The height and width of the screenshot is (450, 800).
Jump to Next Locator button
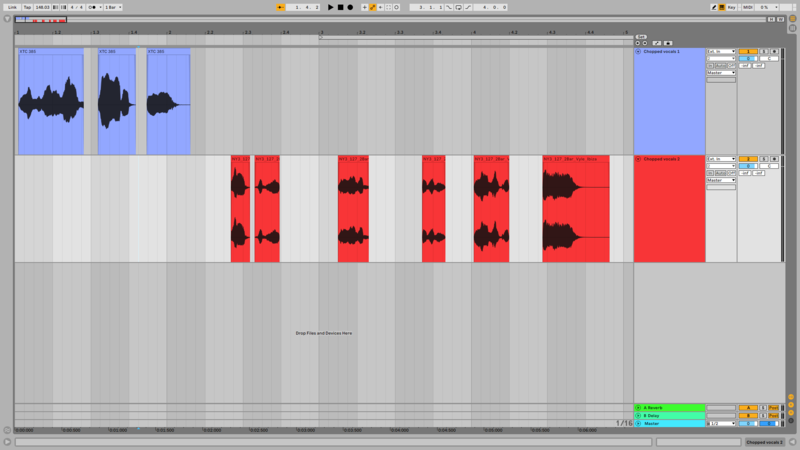[x=645, y=43]
